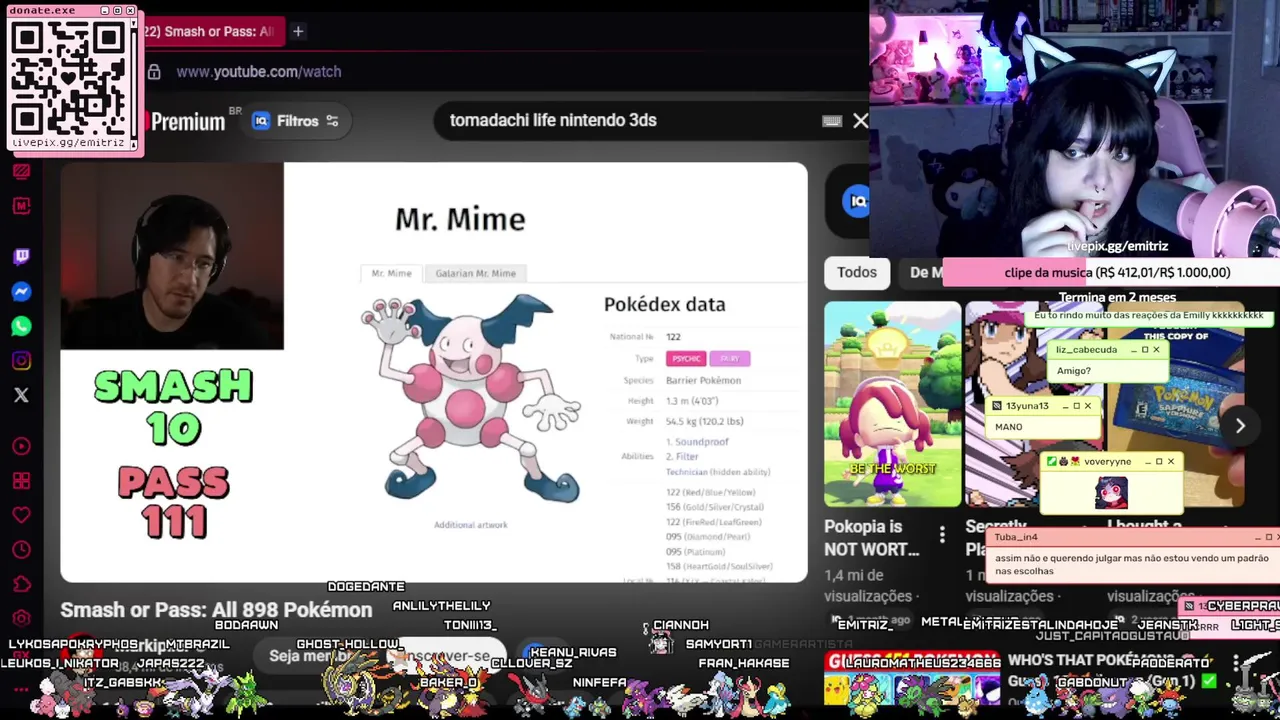The width and height of the screenshot is (1280, 720).
Task: Click the Additional artwork link under Mr. Mime
Action: pyautogui.click(x=470, y=524)
